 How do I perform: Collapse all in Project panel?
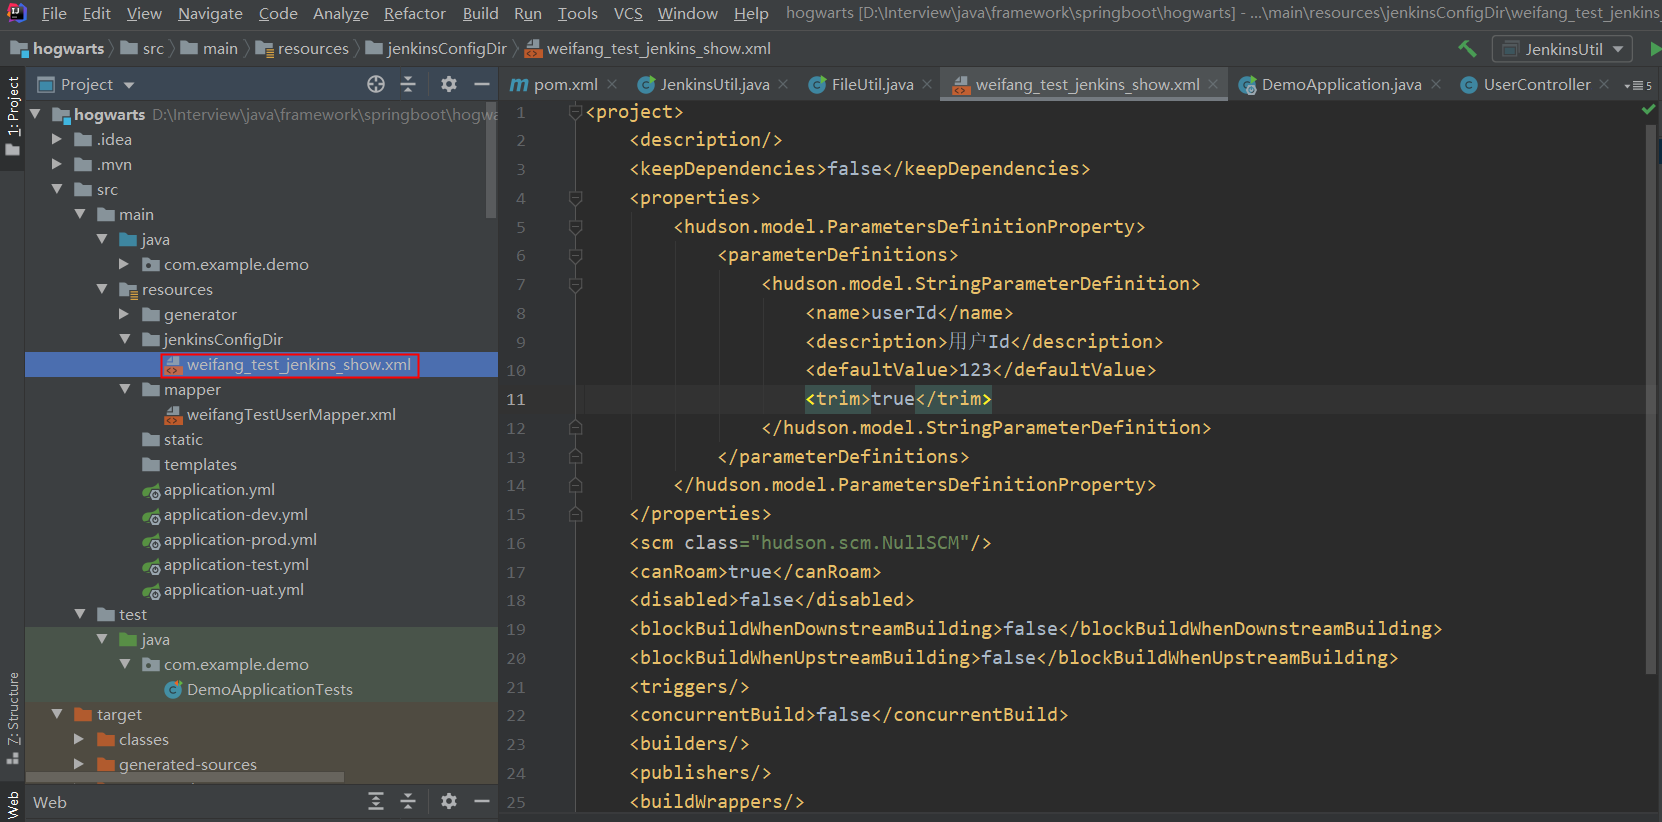408,84
